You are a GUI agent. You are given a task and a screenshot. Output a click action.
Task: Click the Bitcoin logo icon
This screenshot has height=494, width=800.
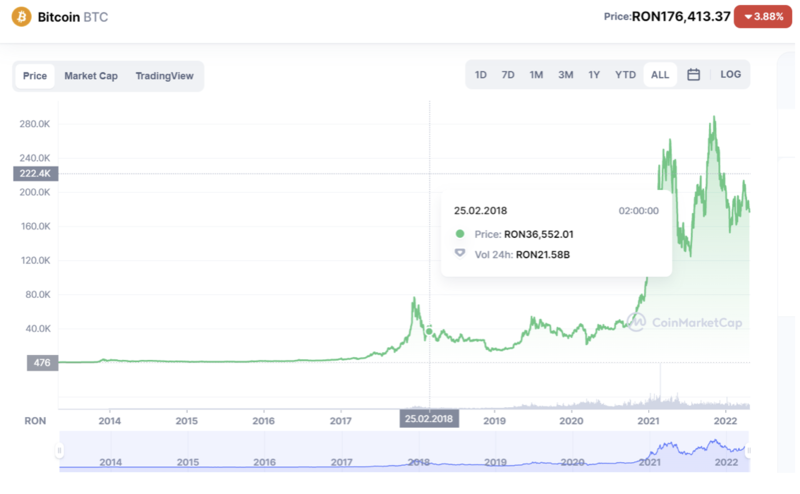[x=21, y=18]
